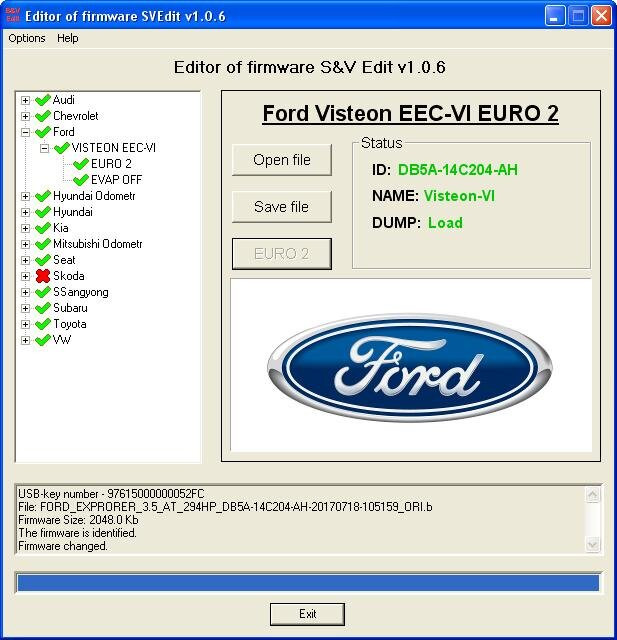The height and width of the screenshot is (640, 617).
Task: Click the checkmark icon beside Hyundai Odometr
Action: [x=42, y=196]
